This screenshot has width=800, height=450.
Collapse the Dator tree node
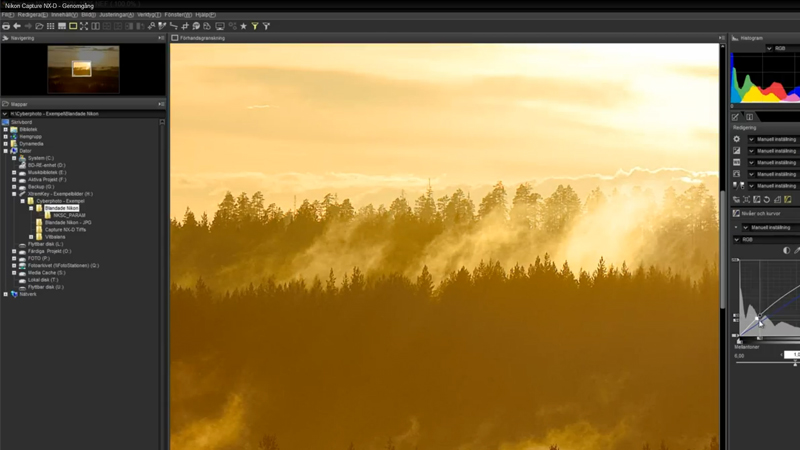click(x=6, y=151)
